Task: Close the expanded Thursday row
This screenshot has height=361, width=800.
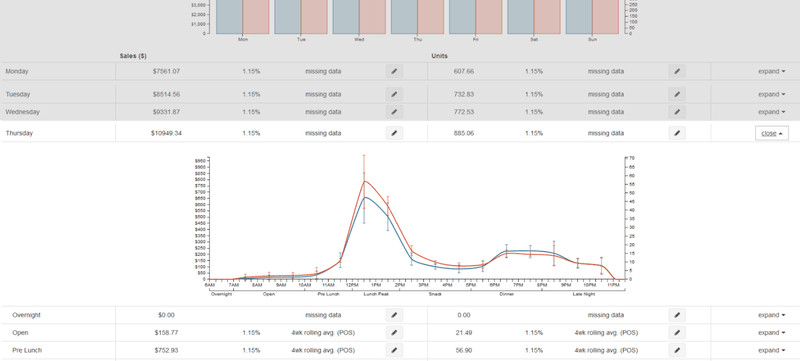Action: tap(771, 133)
